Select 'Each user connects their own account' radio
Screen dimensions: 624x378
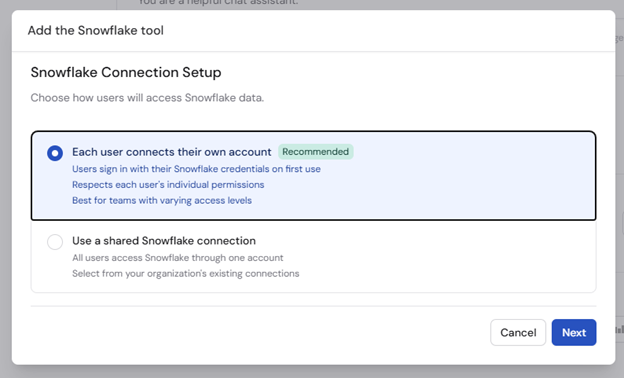pos(55,153)
